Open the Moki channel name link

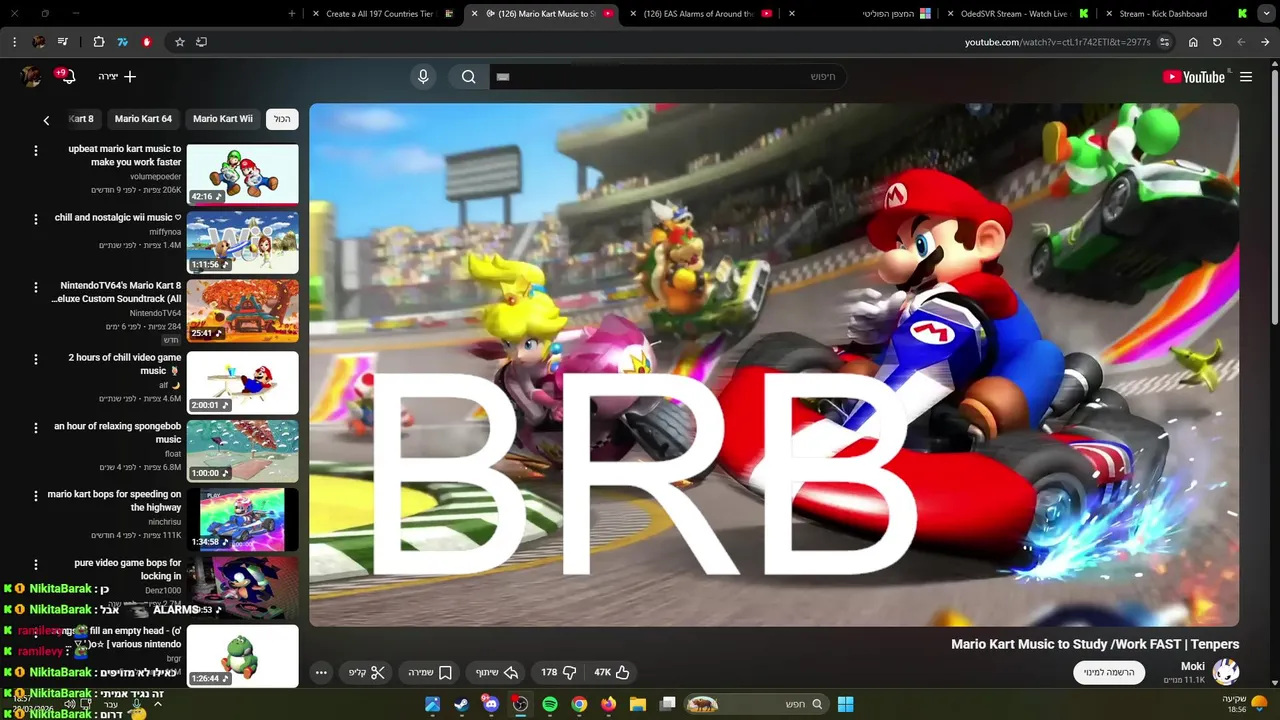pos(1193,666)
